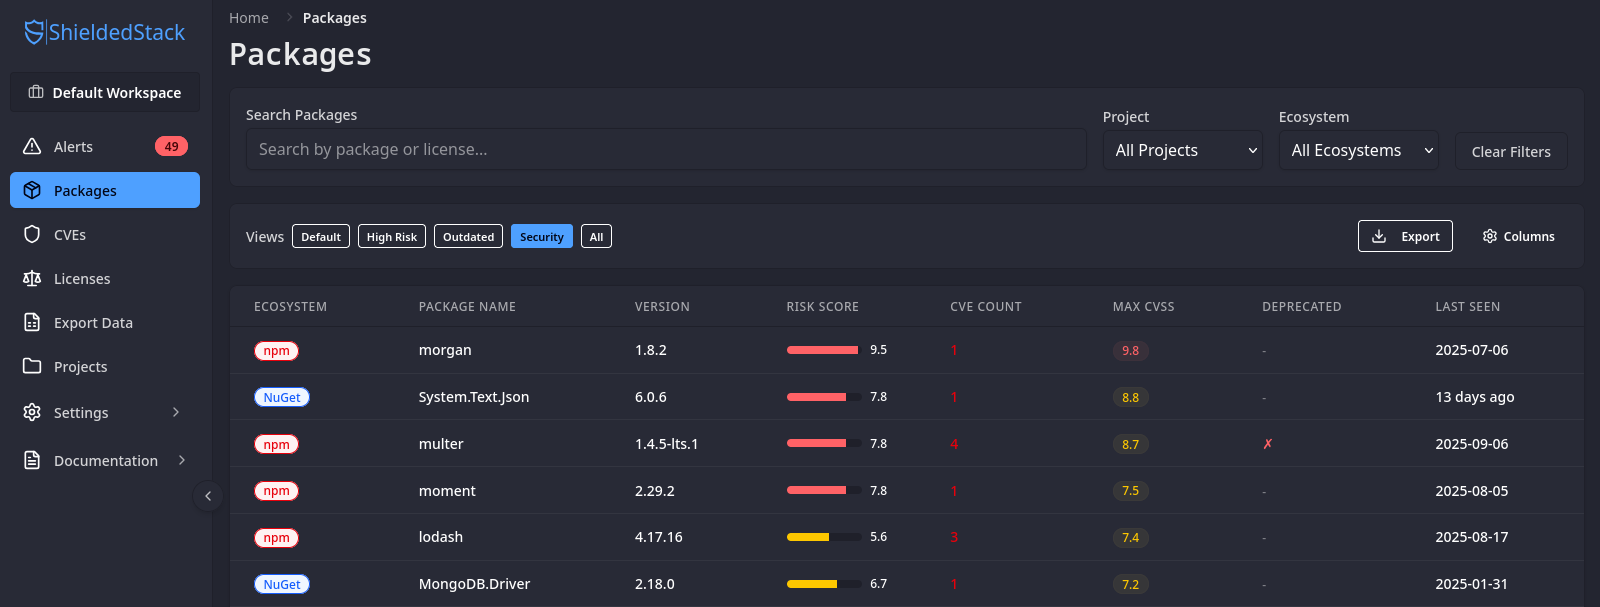Click the 49 alerts count badge
The width and height of the screenshot is (1600, 607).
[171, 146]
